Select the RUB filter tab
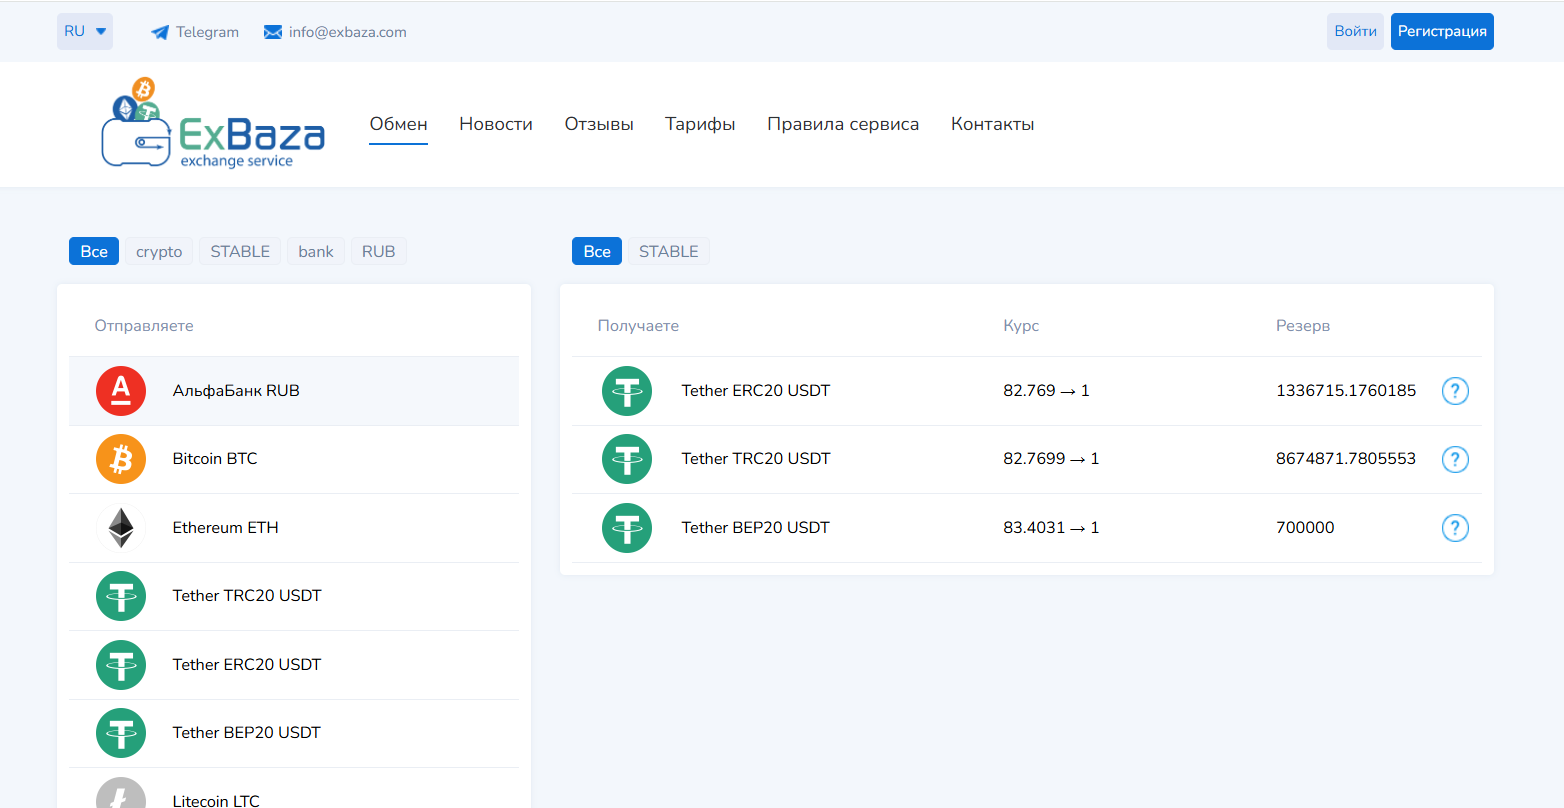1564x808 pixels. click(x=378, y=251)
